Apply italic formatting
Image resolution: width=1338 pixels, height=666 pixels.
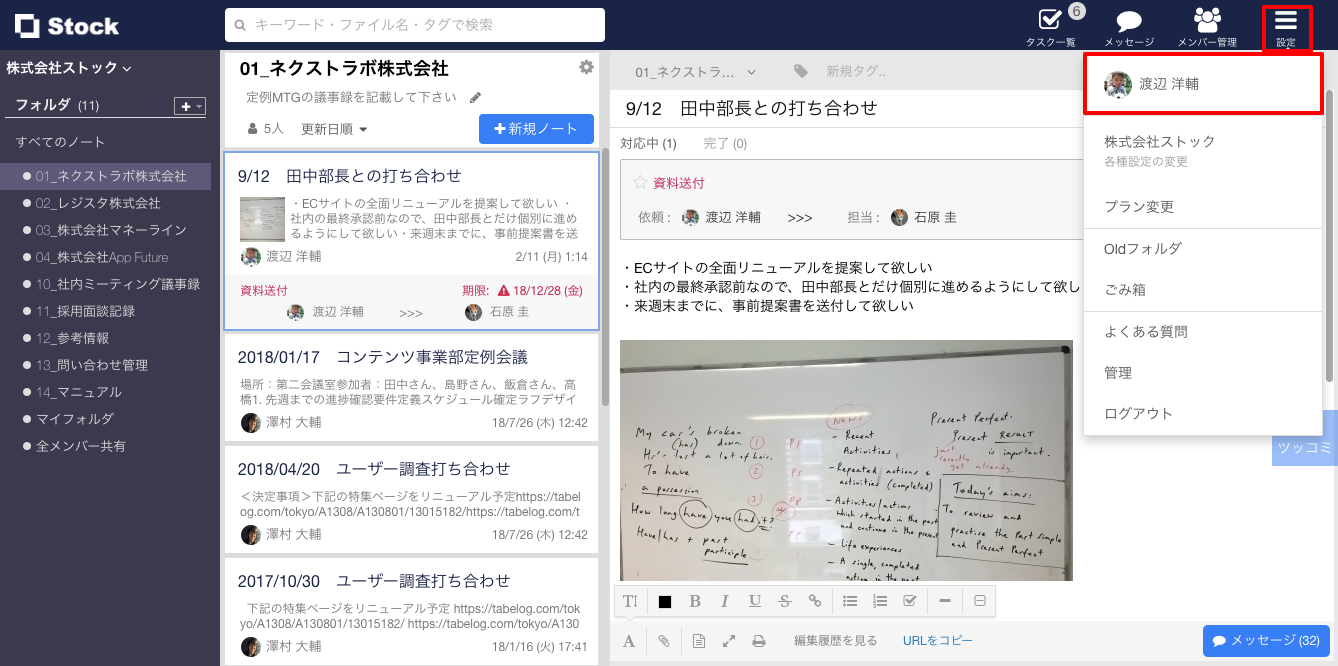[724, 601]
